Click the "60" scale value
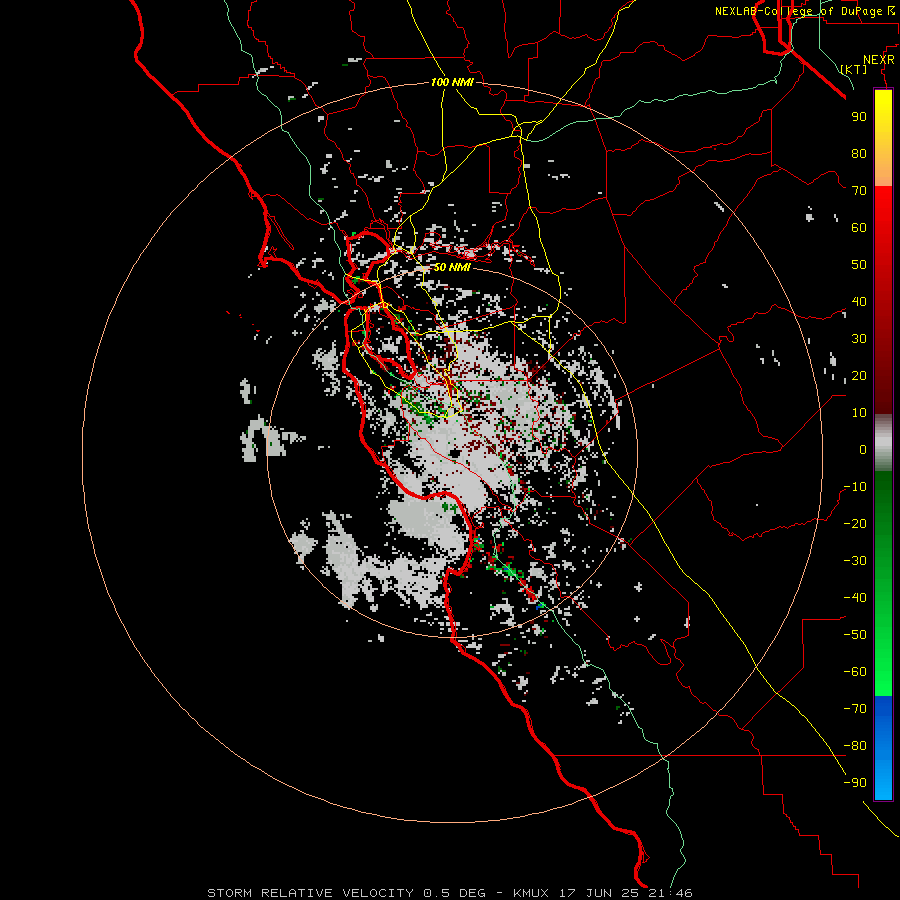This screenshot has width=900, height=900. 859,227
